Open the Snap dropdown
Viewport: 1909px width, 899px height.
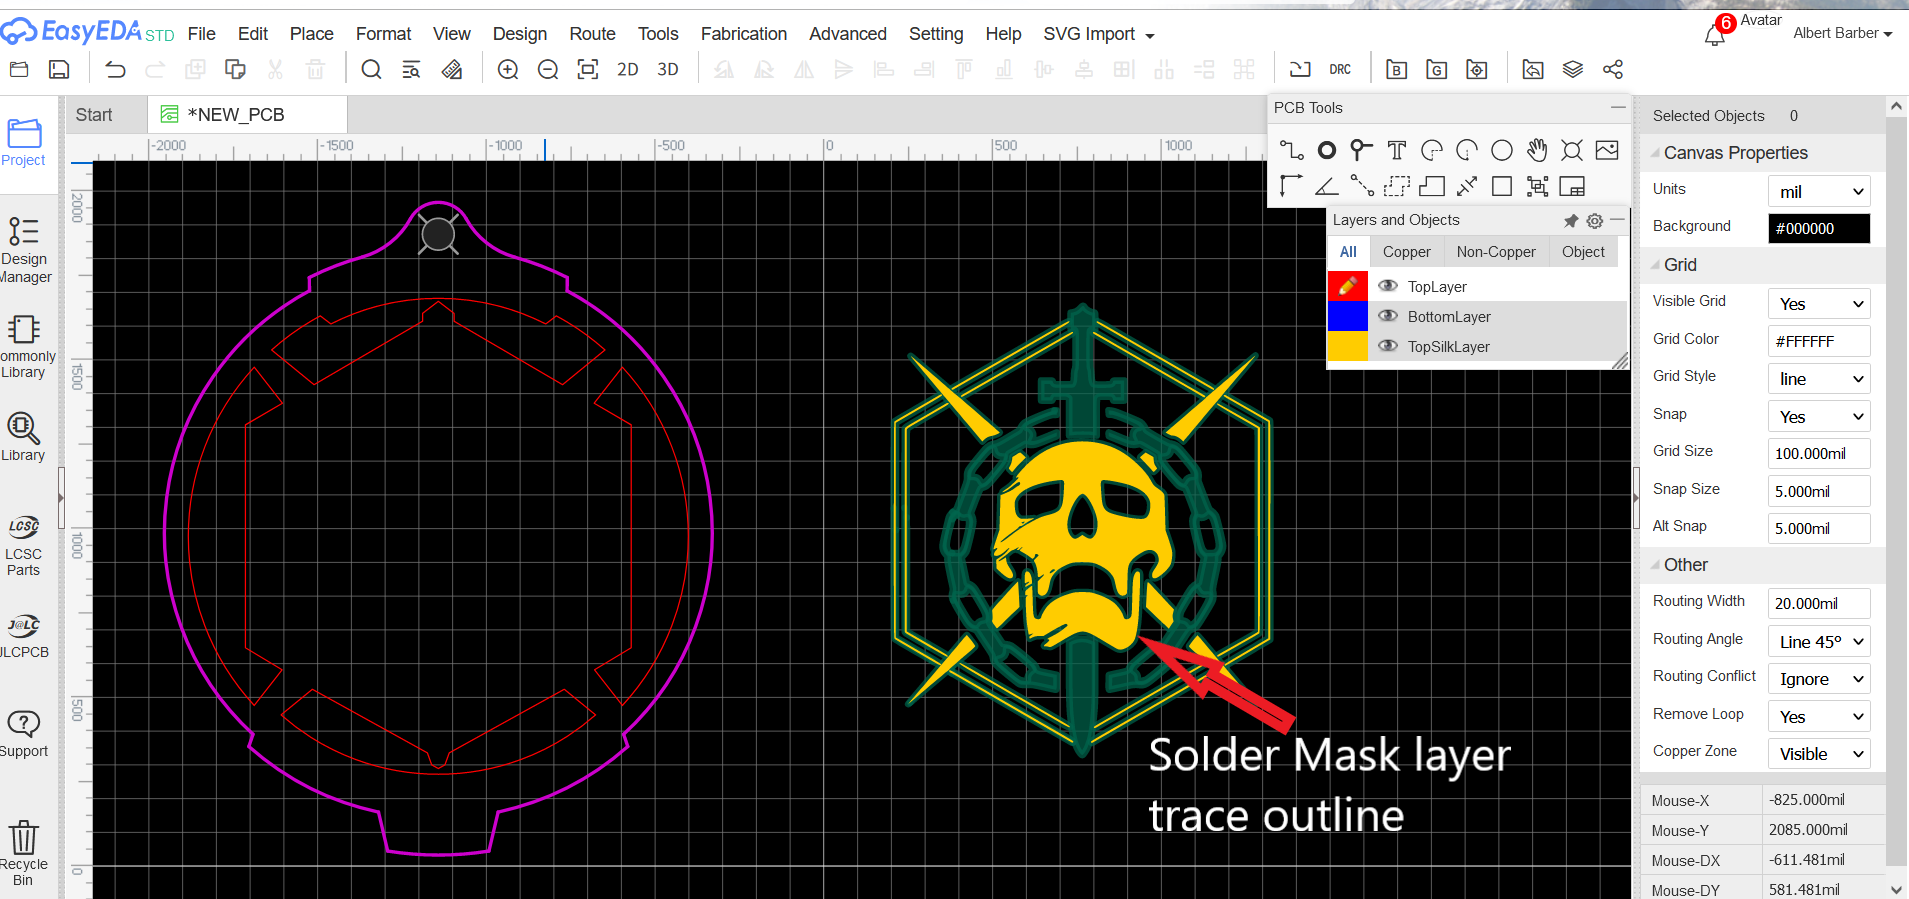pos(1819,417)
